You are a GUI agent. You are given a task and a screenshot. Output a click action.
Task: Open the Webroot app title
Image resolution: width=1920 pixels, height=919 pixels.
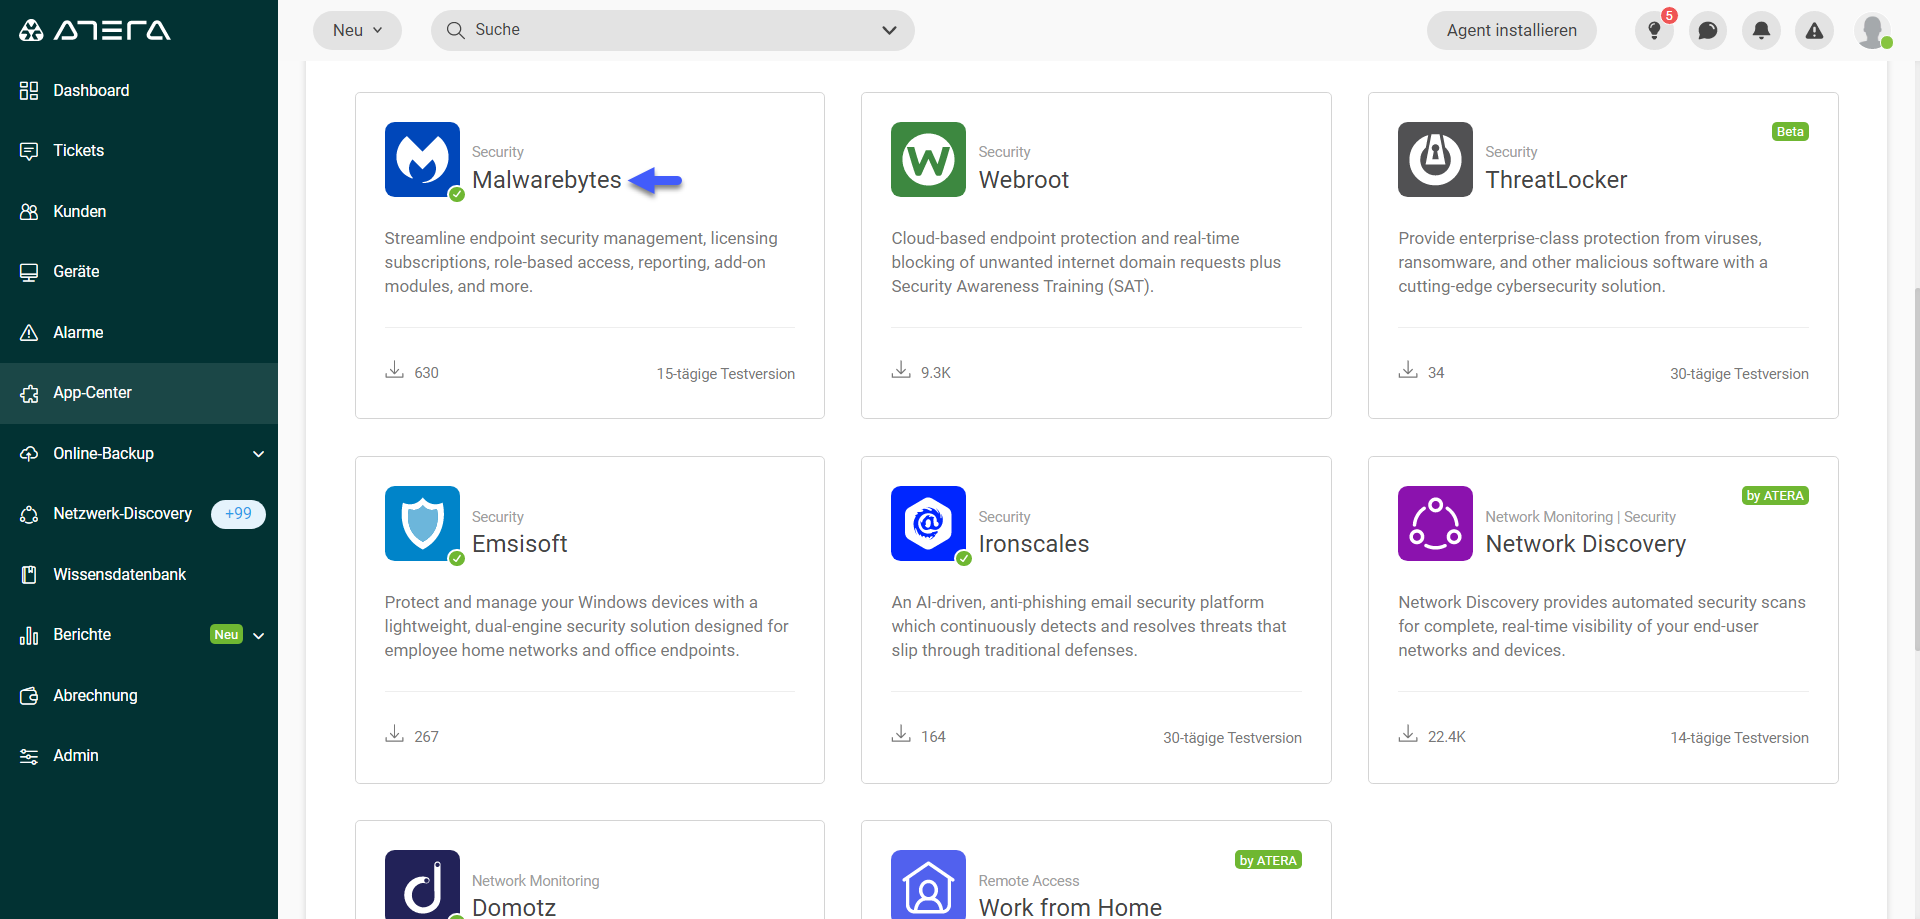click(x=1023, y=180)
